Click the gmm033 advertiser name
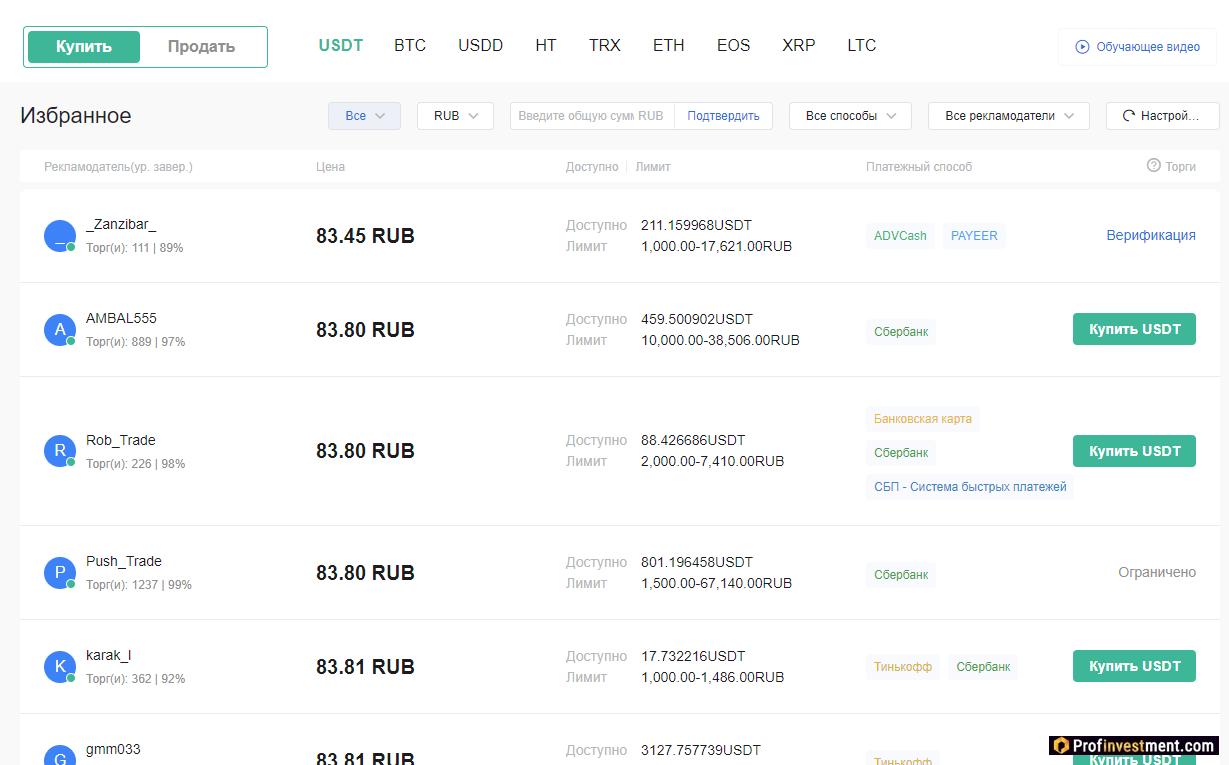Screen dimensions: 1229x765 pyautogui.click(x=113, y=749)
